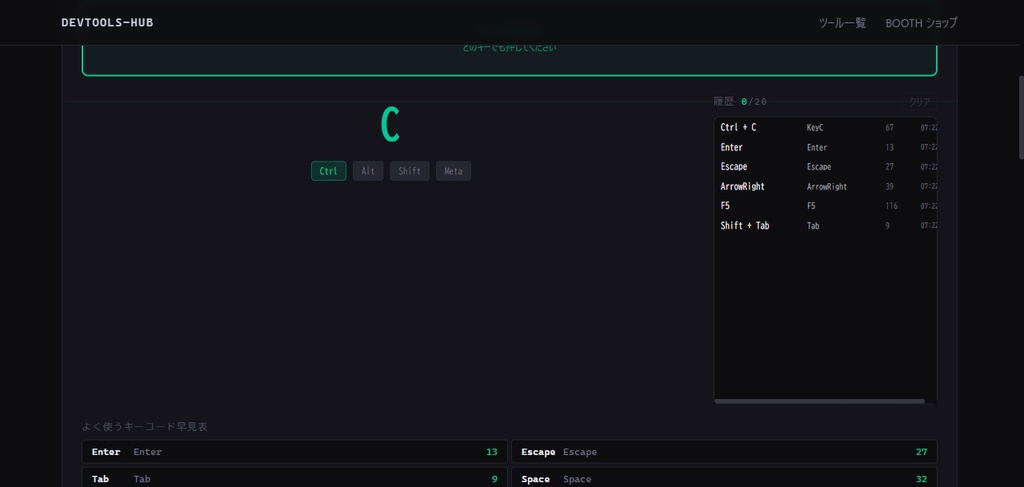Click the Escape cheat sheet card
The width and height of the screenshot is (1024, 487).
click(x=724, y=452)
